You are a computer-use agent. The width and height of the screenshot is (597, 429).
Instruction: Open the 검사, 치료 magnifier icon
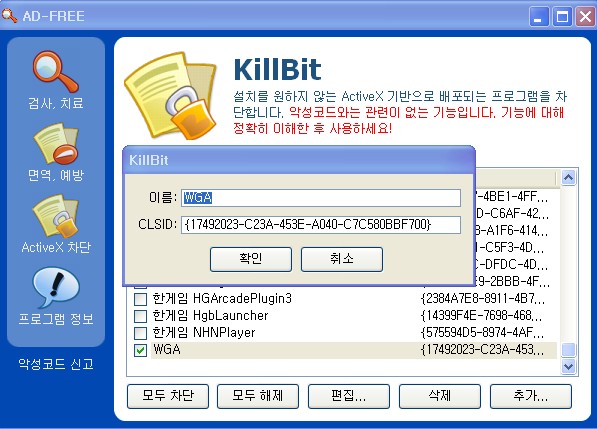(56, 72)
